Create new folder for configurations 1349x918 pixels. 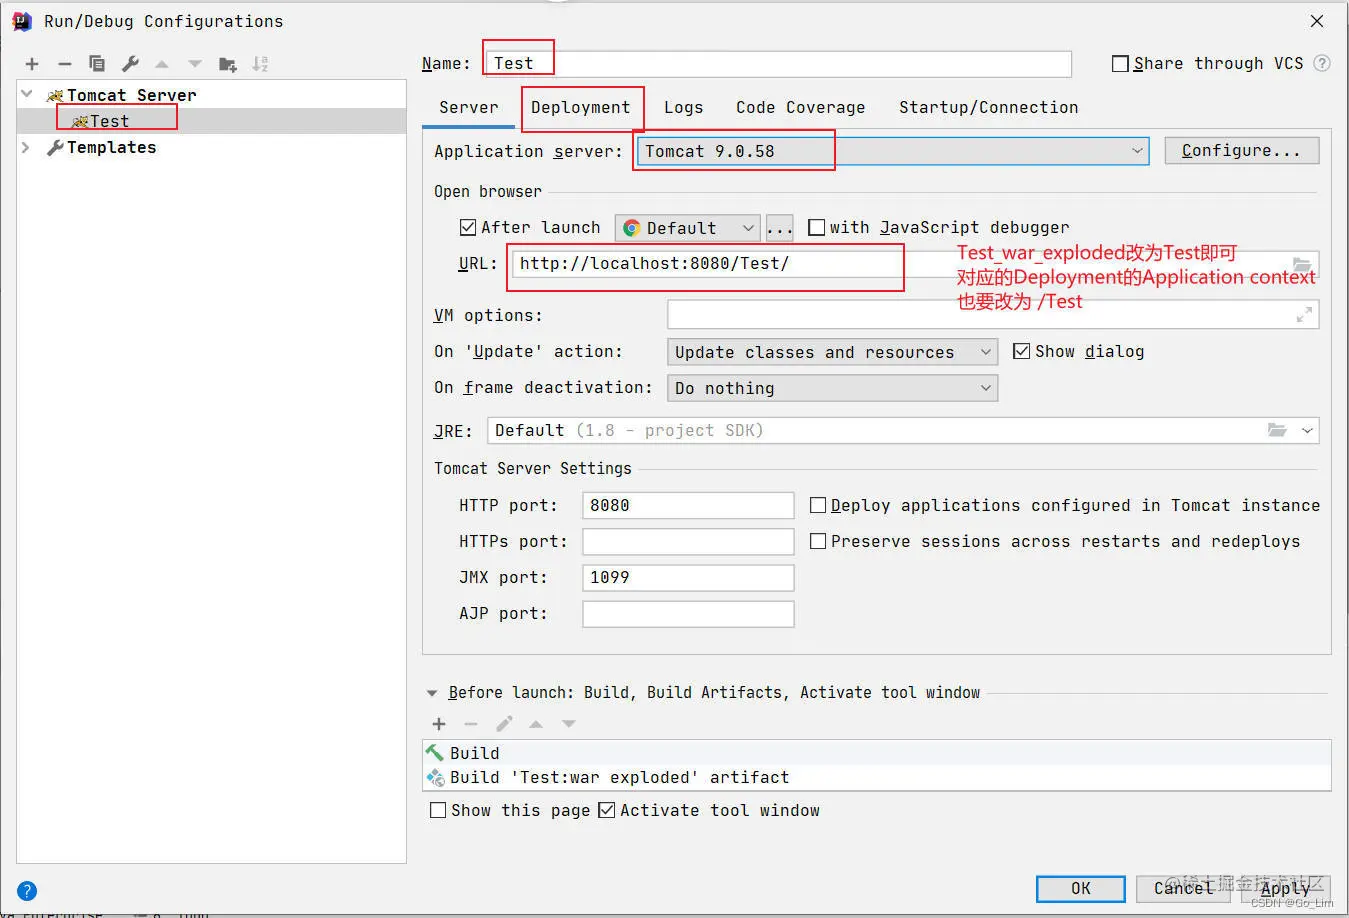point(228,64)
